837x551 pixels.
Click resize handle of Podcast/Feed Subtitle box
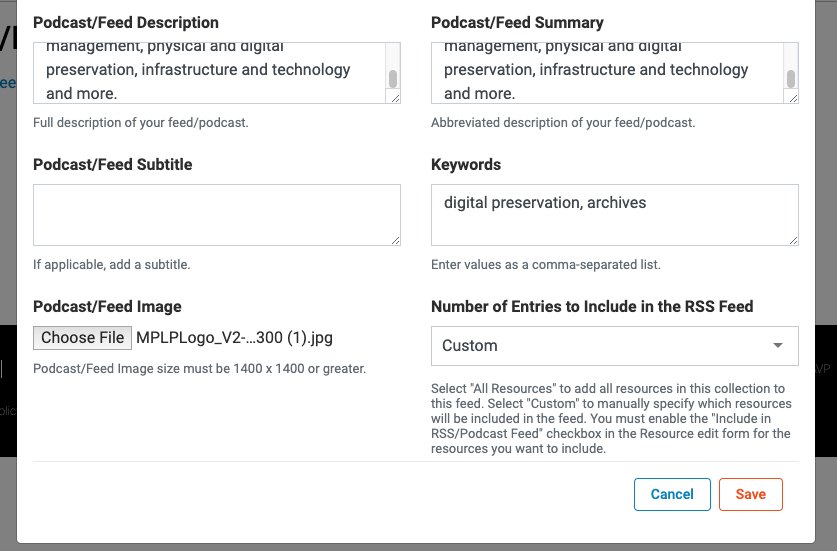tap(395, 240)
